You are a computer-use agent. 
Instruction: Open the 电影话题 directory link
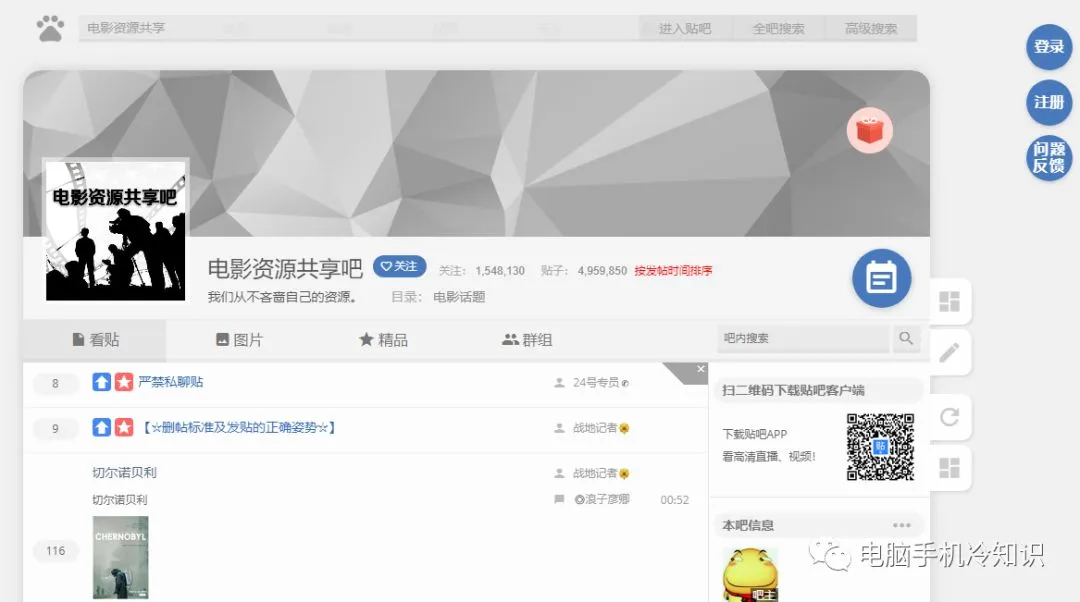pos(459,297)
